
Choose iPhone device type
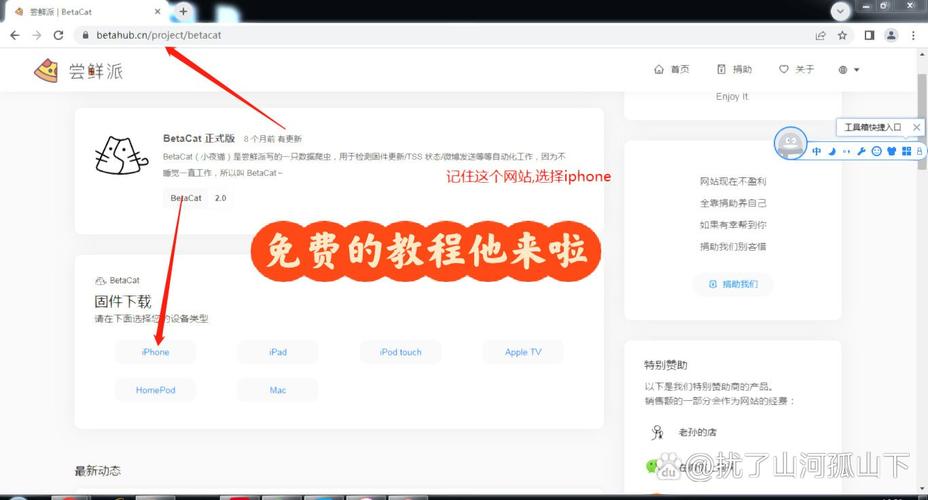[x=156, y=352]
